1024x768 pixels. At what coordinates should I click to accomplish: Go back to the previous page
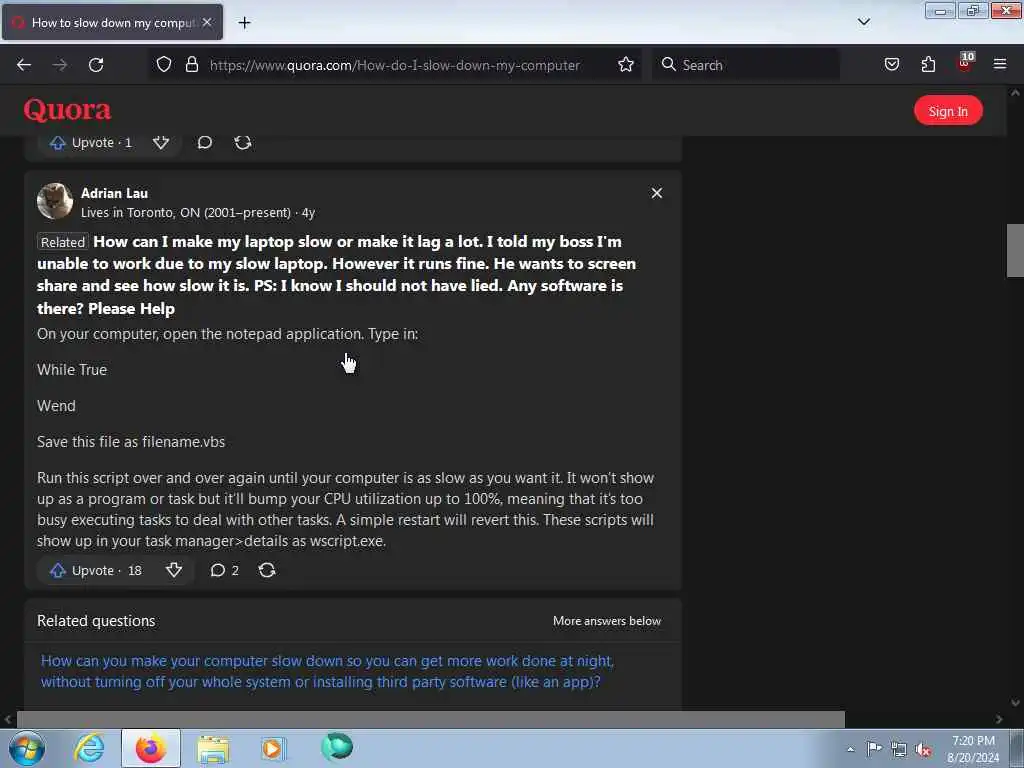point(24,65)
